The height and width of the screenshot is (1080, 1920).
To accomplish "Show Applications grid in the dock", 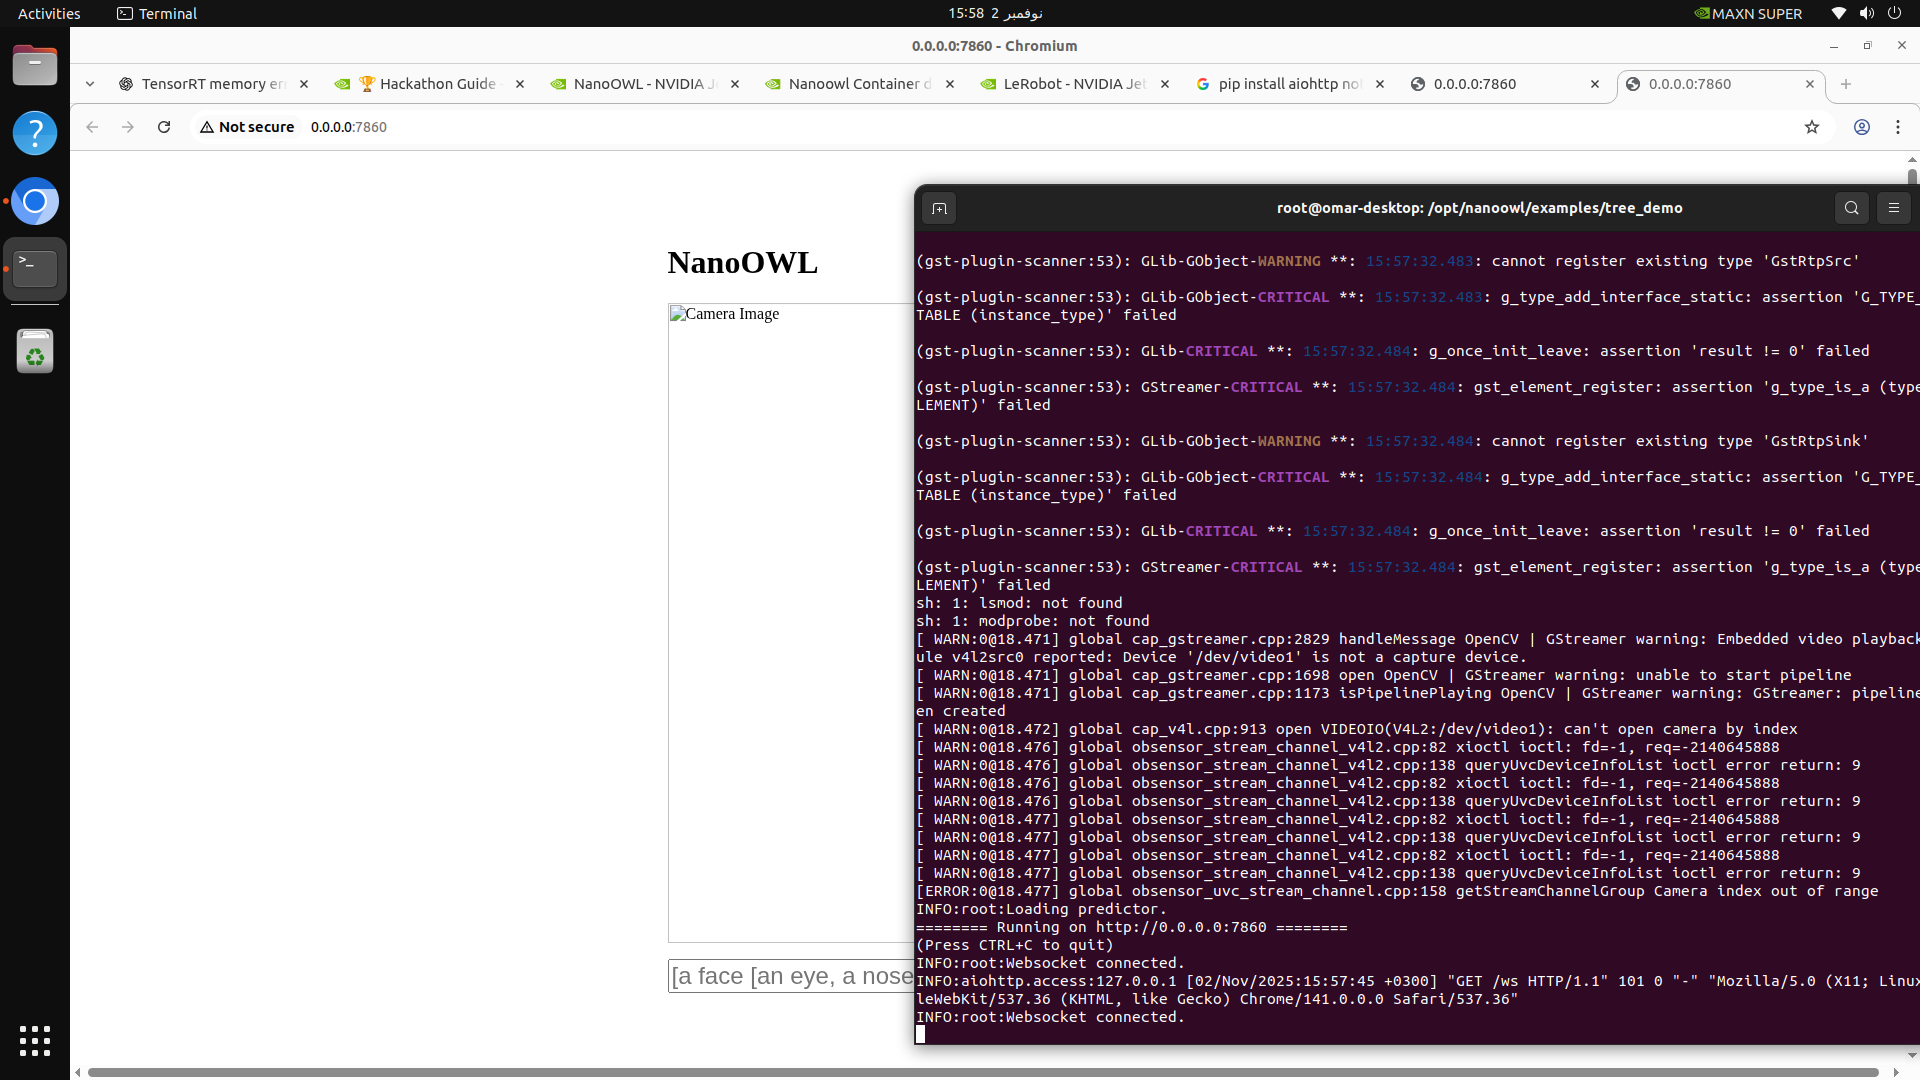I will [35, 1040].
